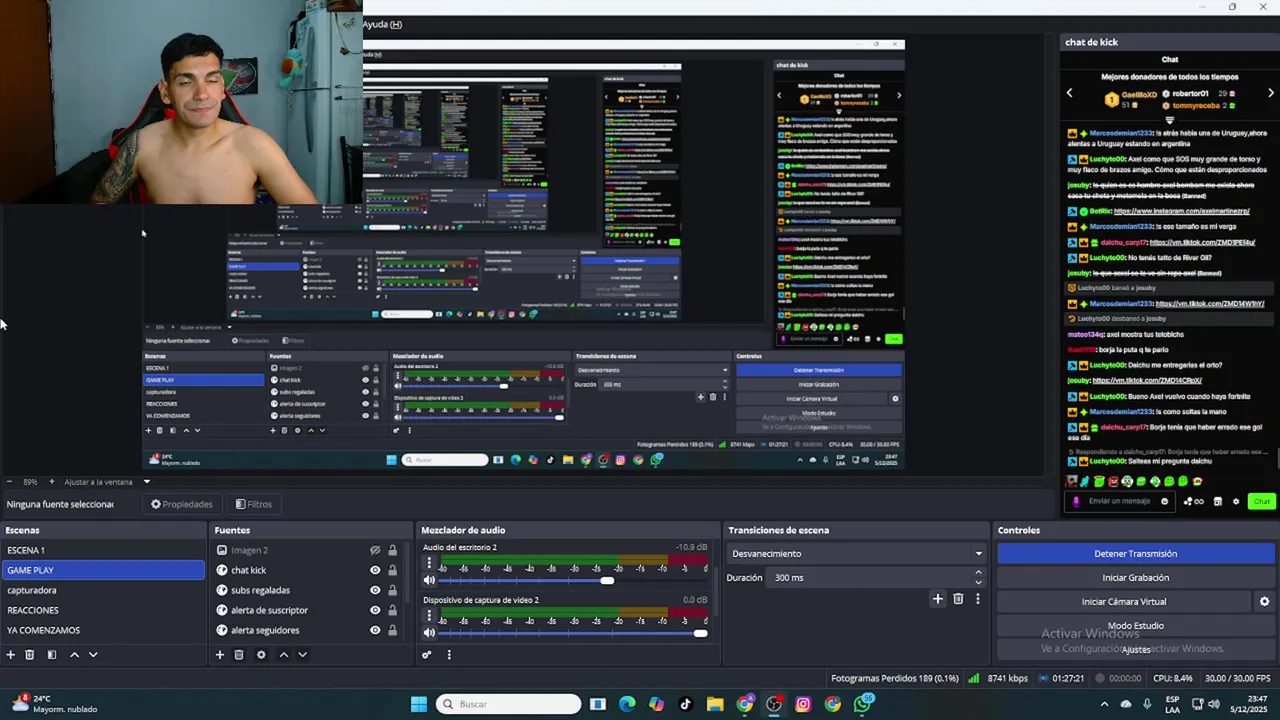Viewport: 1280px width, 720px height.
Task: Mute Dispositivo de captura de video 2
Action: (x=429, y=633)
